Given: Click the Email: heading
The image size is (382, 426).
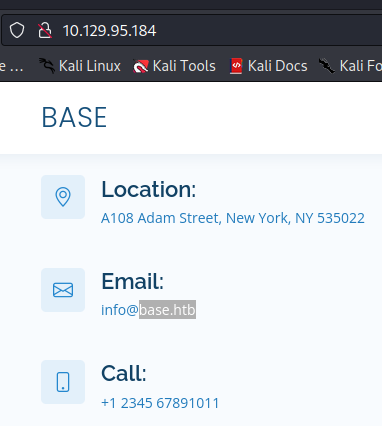Looking at the screenshot, I should point(133,281).
